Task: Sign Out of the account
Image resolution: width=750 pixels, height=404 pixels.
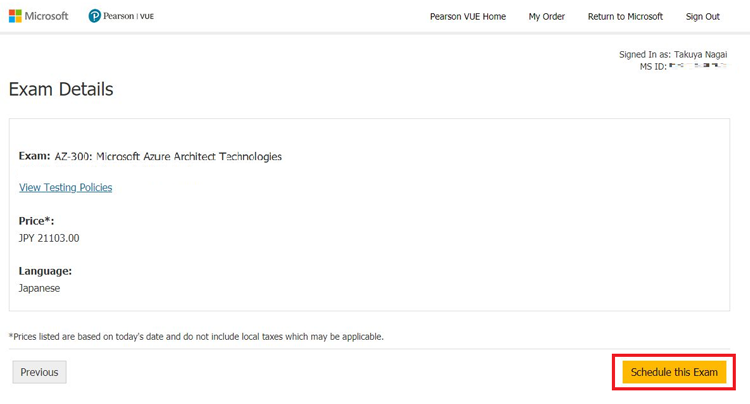Action: point(702,17)
